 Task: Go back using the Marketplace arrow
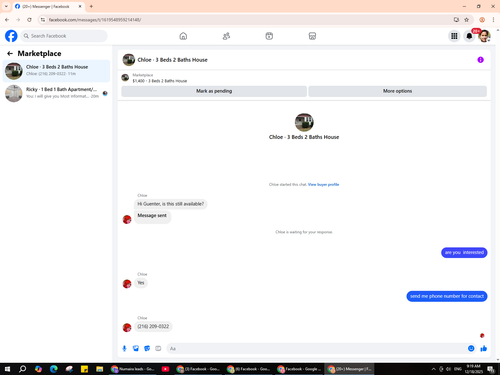10,53
